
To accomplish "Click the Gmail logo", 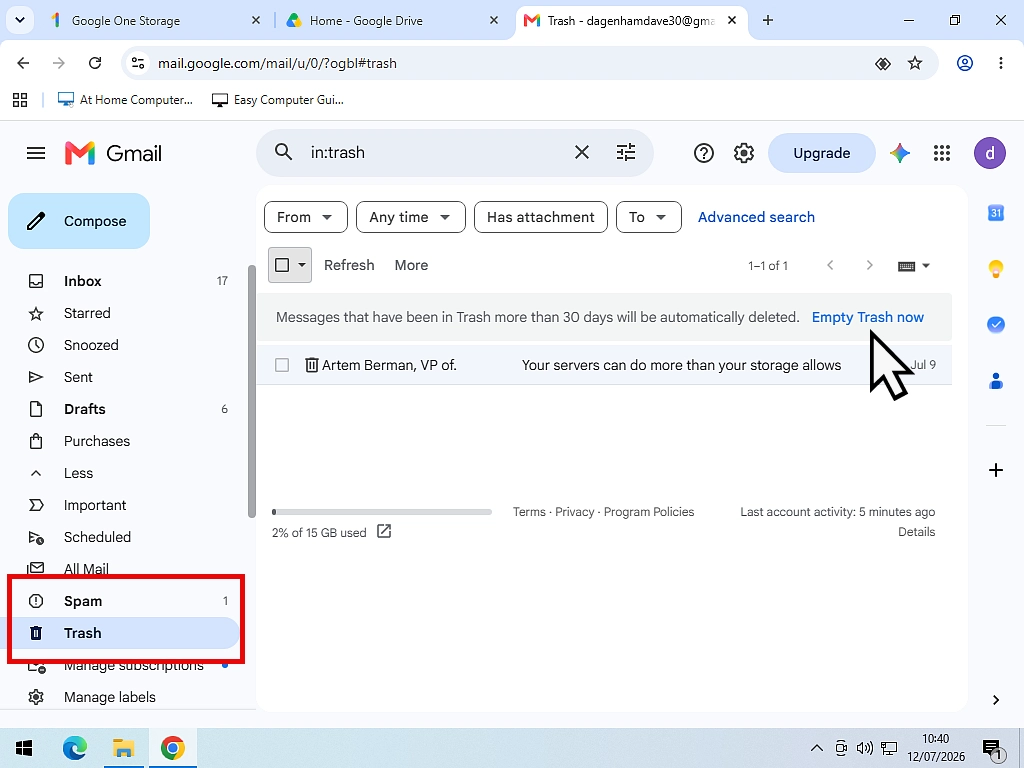I will pyautogui.click(x=113, y=153).
